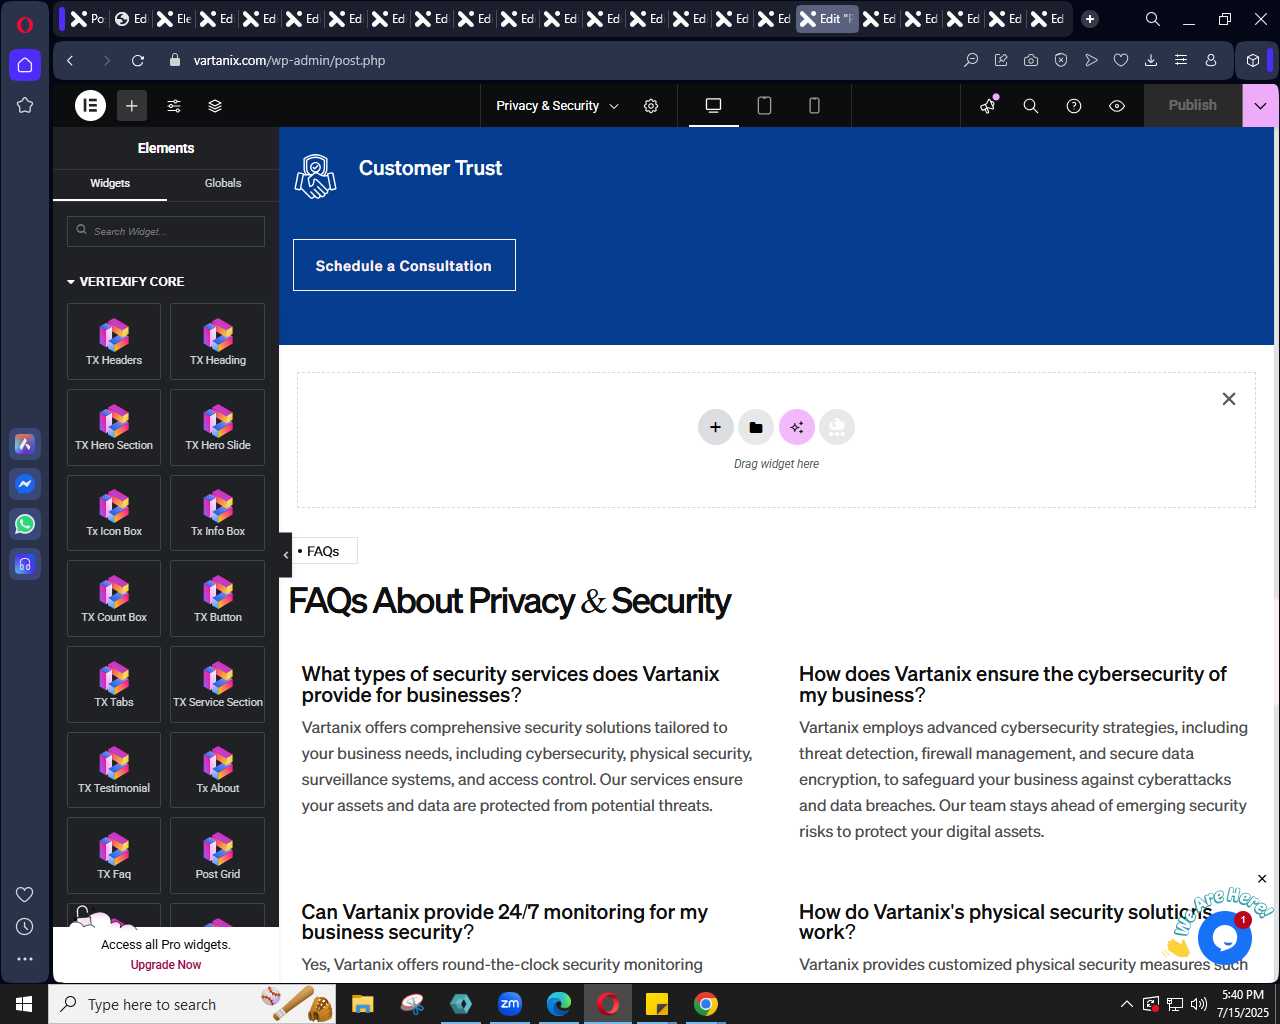This screenshot has height=1024, width=1280.
Task: Expand save options arrow beside Publish
Action: tap(1260, 105)
